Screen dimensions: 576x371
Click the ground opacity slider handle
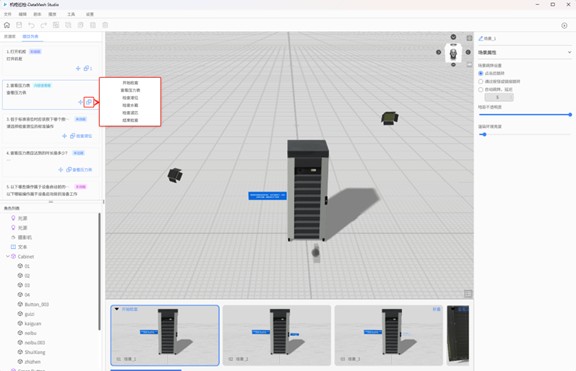point(570,115)
